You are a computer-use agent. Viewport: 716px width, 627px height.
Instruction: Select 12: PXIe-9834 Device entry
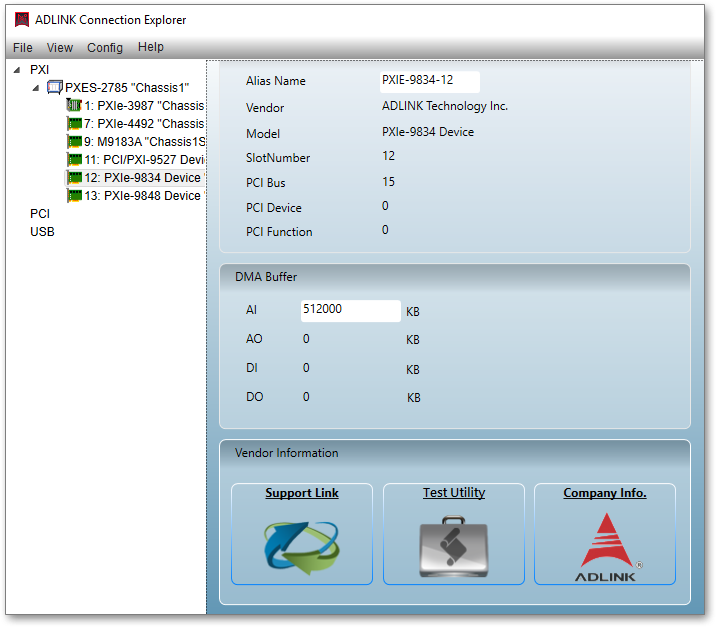pyautogui.click(x=142, y=178)
